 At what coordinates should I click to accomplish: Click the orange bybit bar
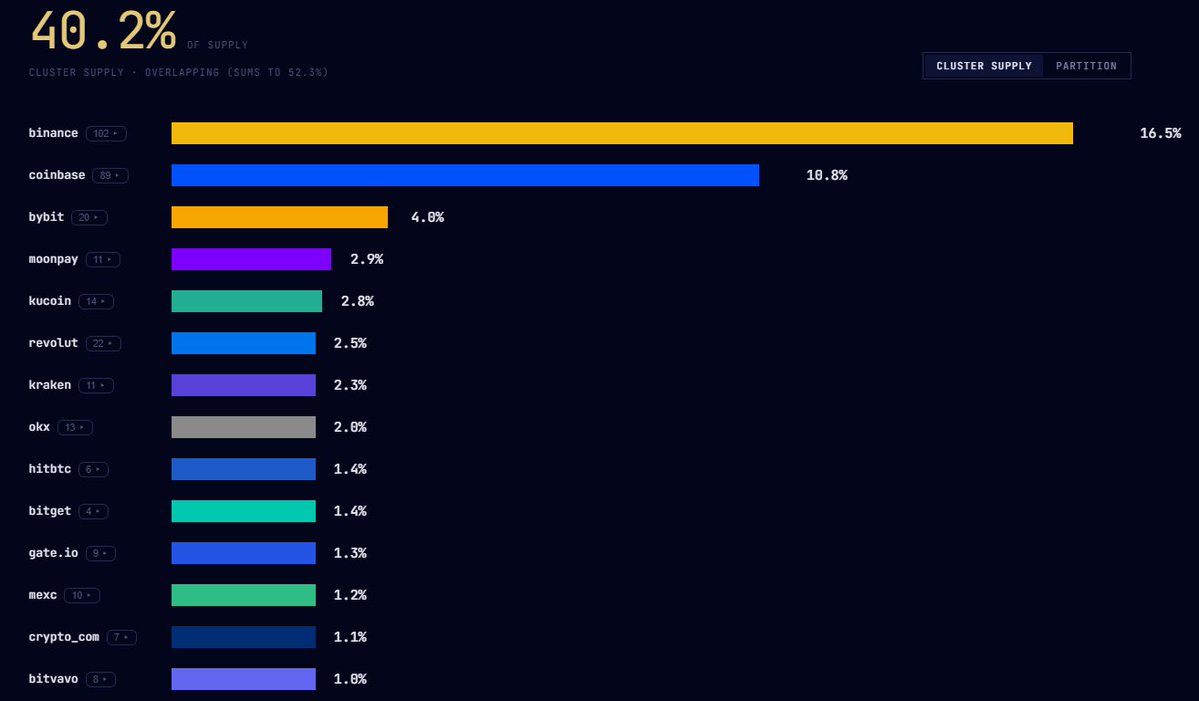coord(279,217)
